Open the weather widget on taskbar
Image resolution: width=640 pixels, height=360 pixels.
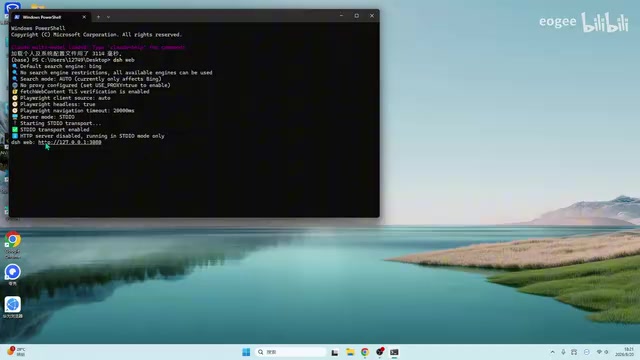(x=16, y=351)
